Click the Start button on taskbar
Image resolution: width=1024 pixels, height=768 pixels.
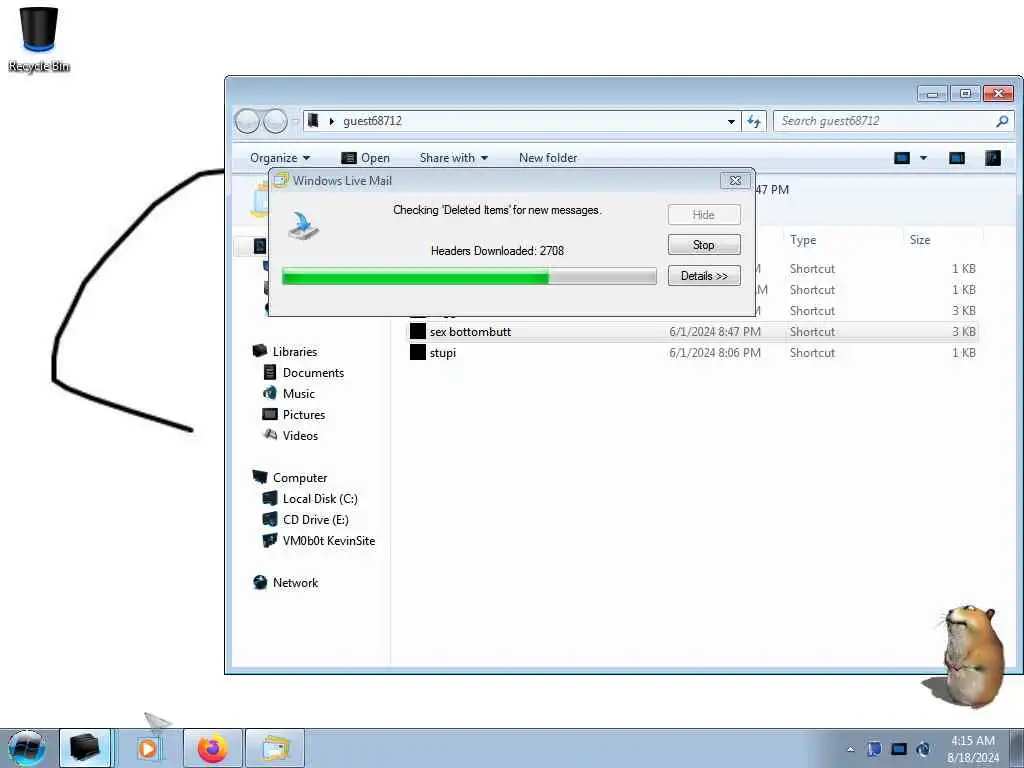pos(26,748)
